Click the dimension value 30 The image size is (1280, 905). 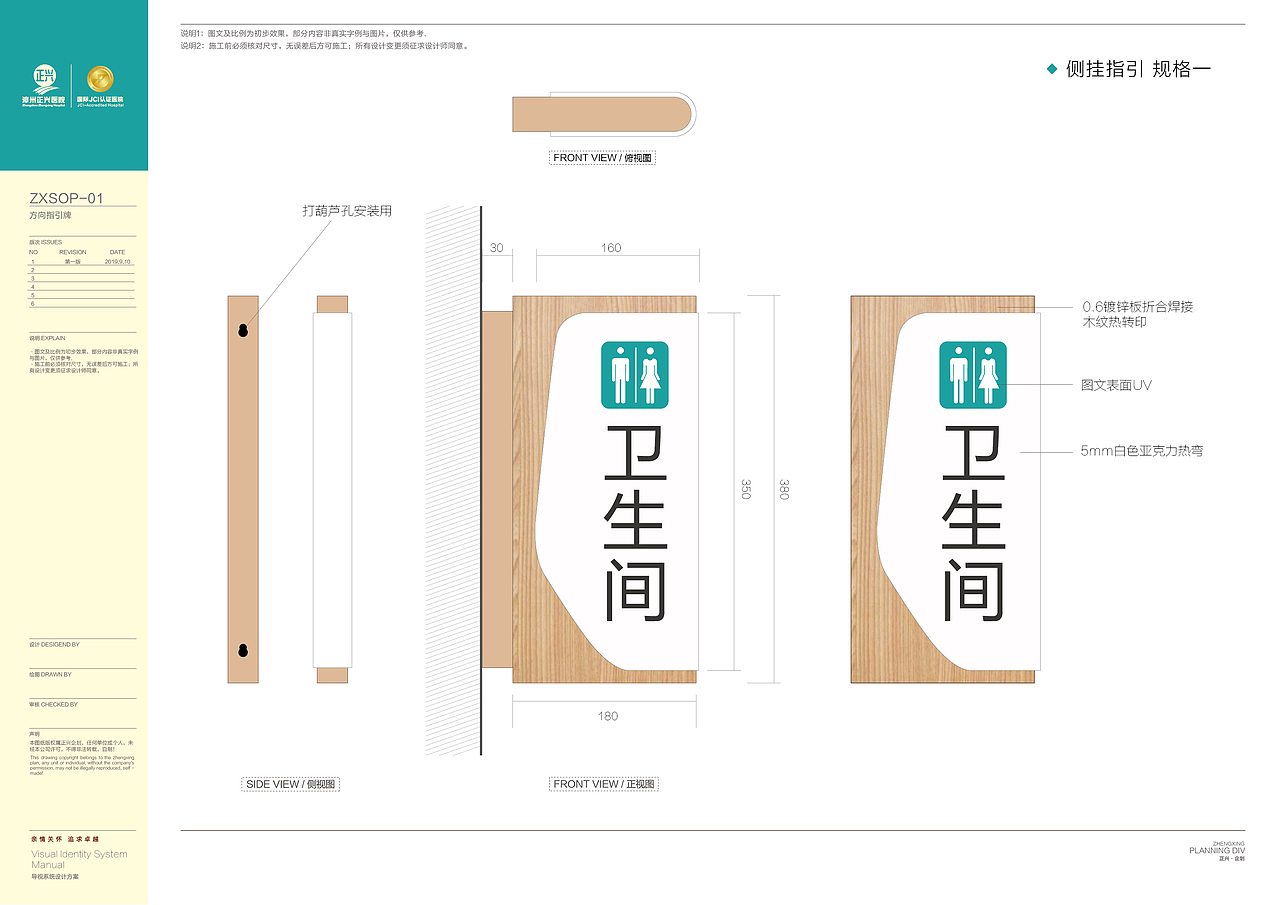pos(497,248)
